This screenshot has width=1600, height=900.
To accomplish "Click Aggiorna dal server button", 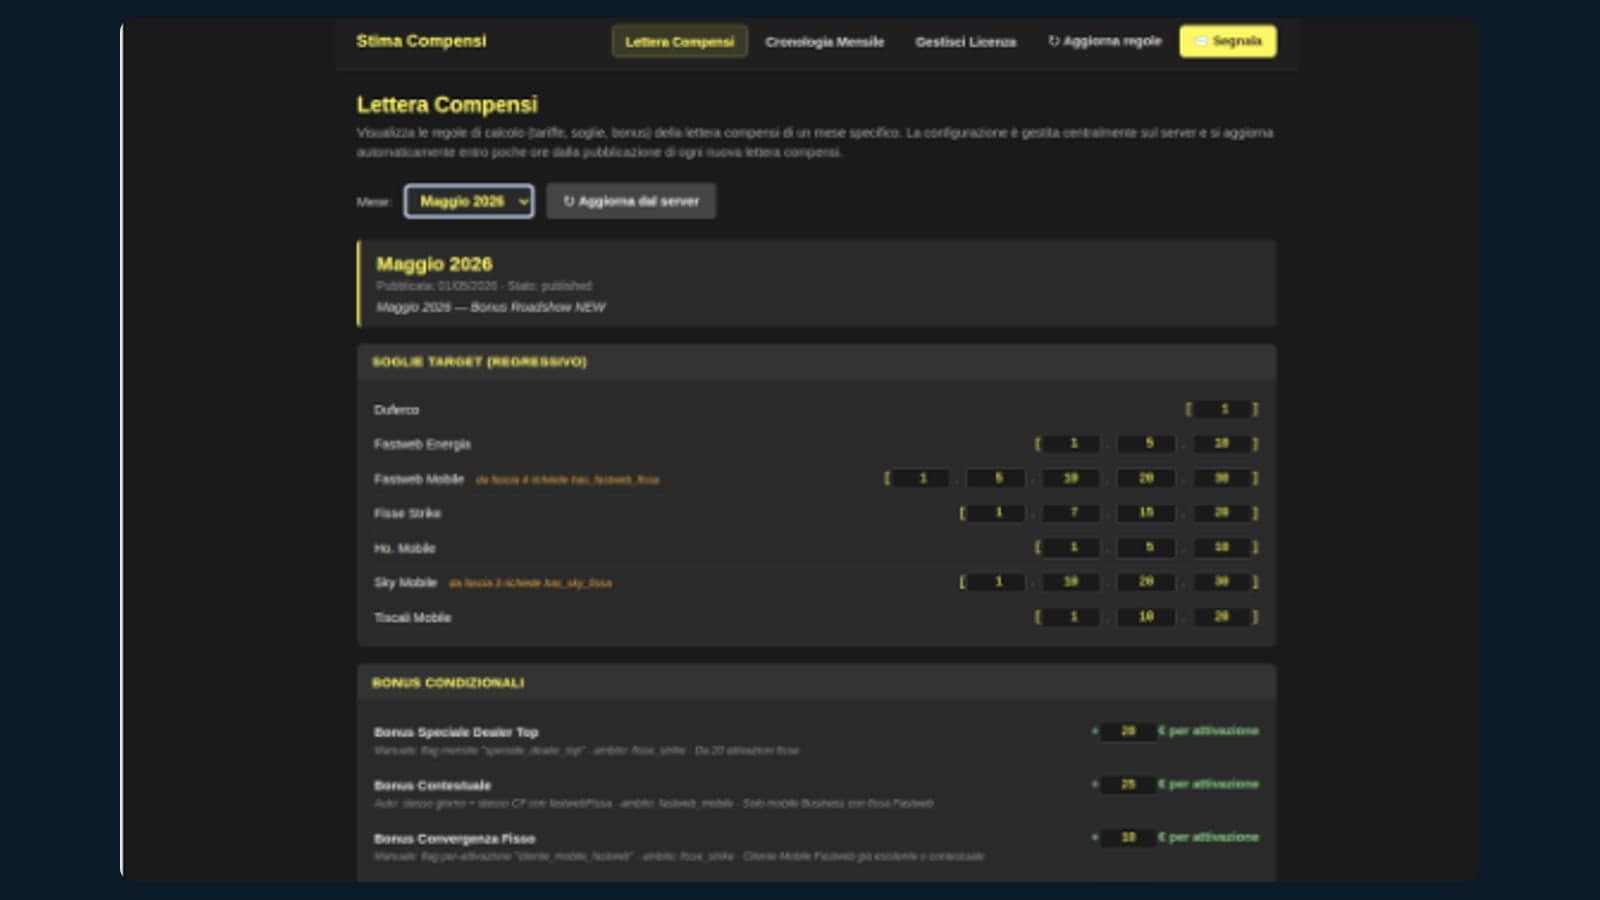I will (x=631, y=201).
